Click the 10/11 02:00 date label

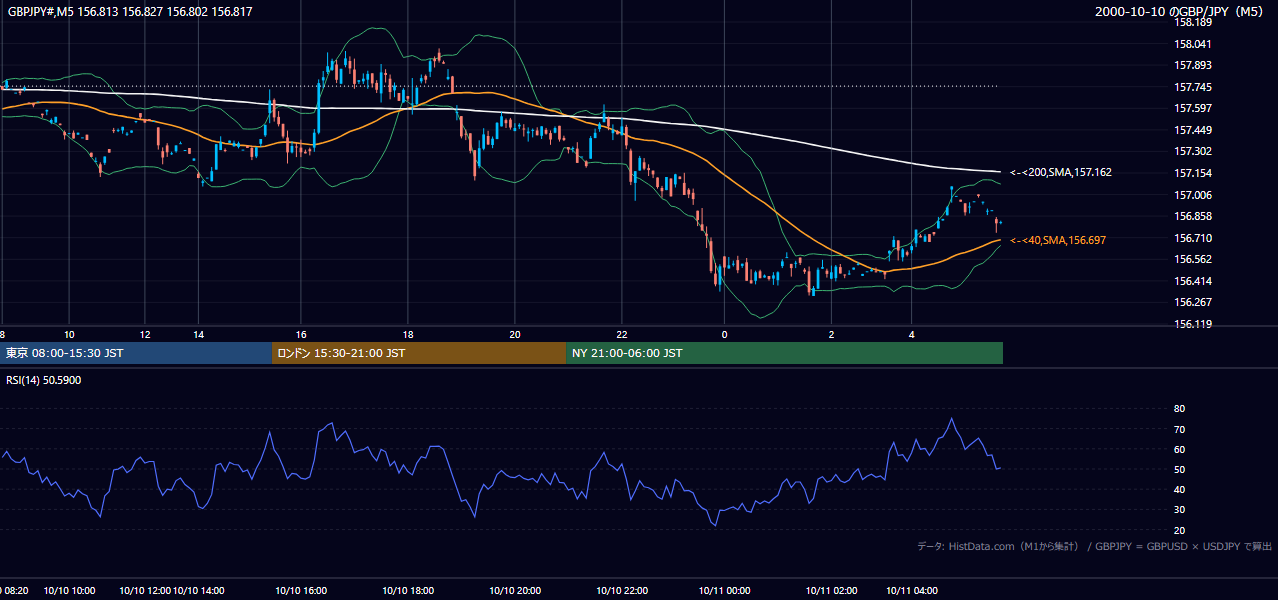coord(831,591)
